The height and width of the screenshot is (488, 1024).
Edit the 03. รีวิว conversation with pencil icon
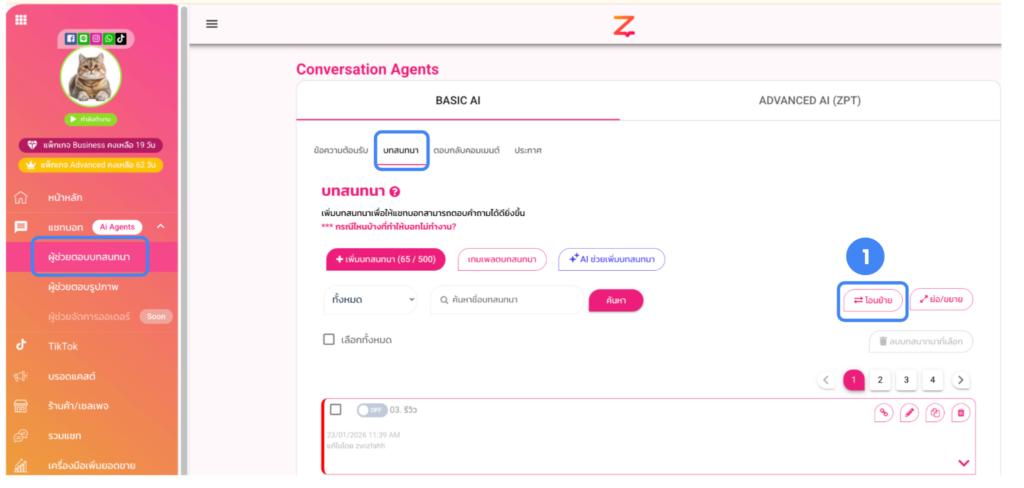[x=909, y=412]
